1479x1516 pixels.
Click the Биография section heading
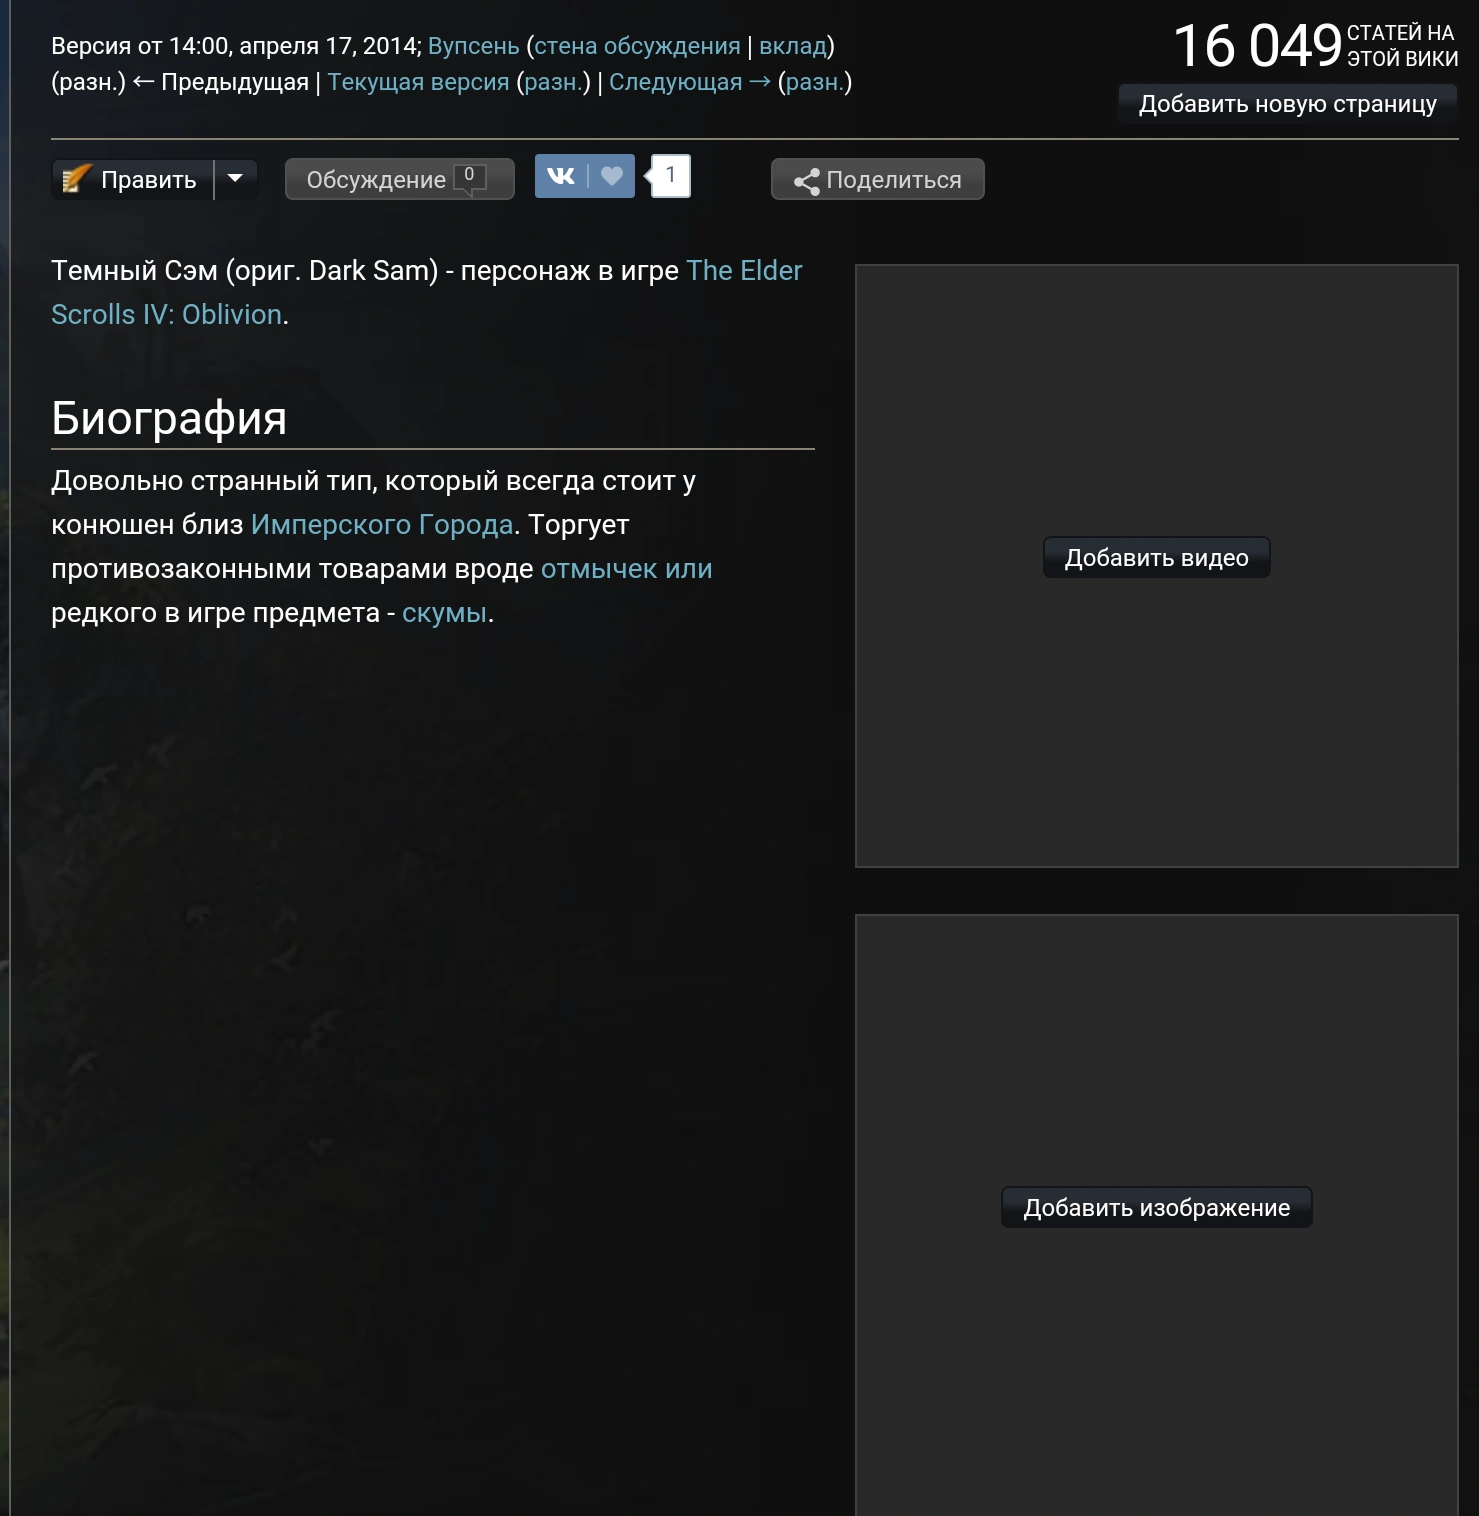(169, 418)
